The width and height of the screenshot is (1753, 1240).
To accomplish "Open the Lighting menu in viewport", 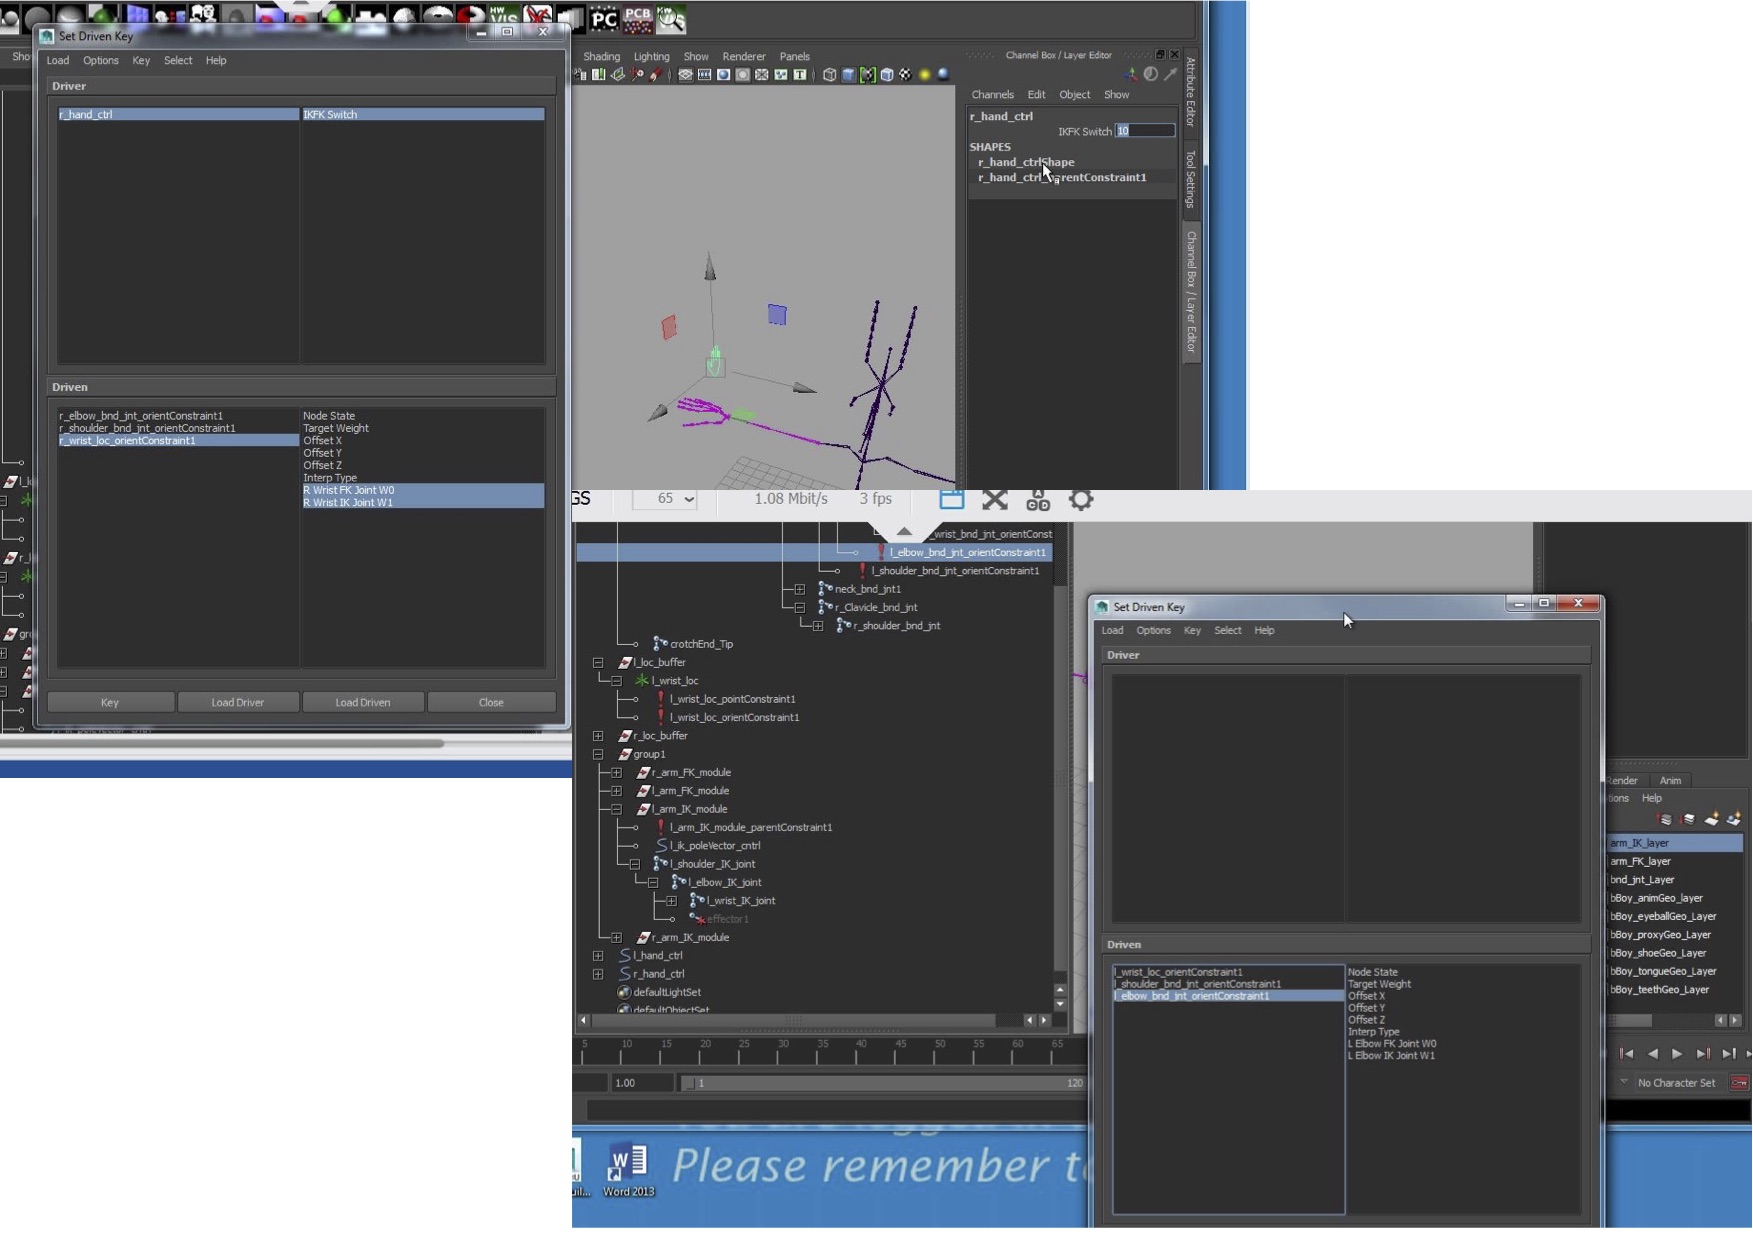I will pyautogui.click(x=651, y=56).
